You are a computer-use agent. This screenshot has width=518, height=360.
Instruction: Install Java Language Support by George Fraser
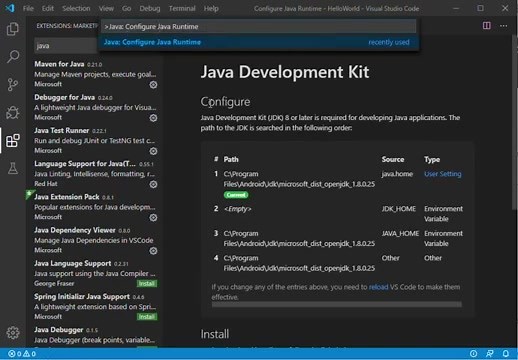tap(147, 284)
